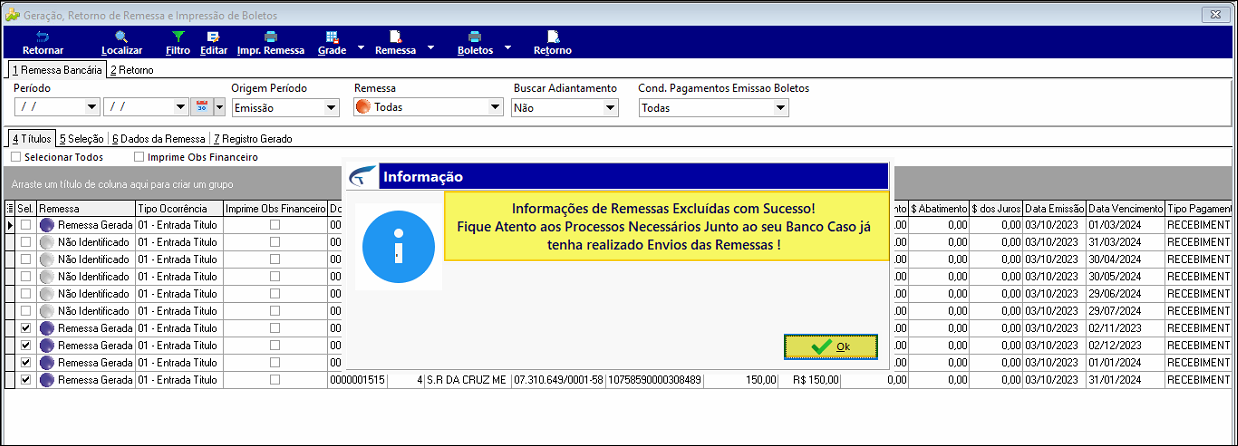This screenshot has height=446, width=1238.
Task: Tick Sel. checkbox in row due 30/05/2024
Action: (x=25, y=277)
